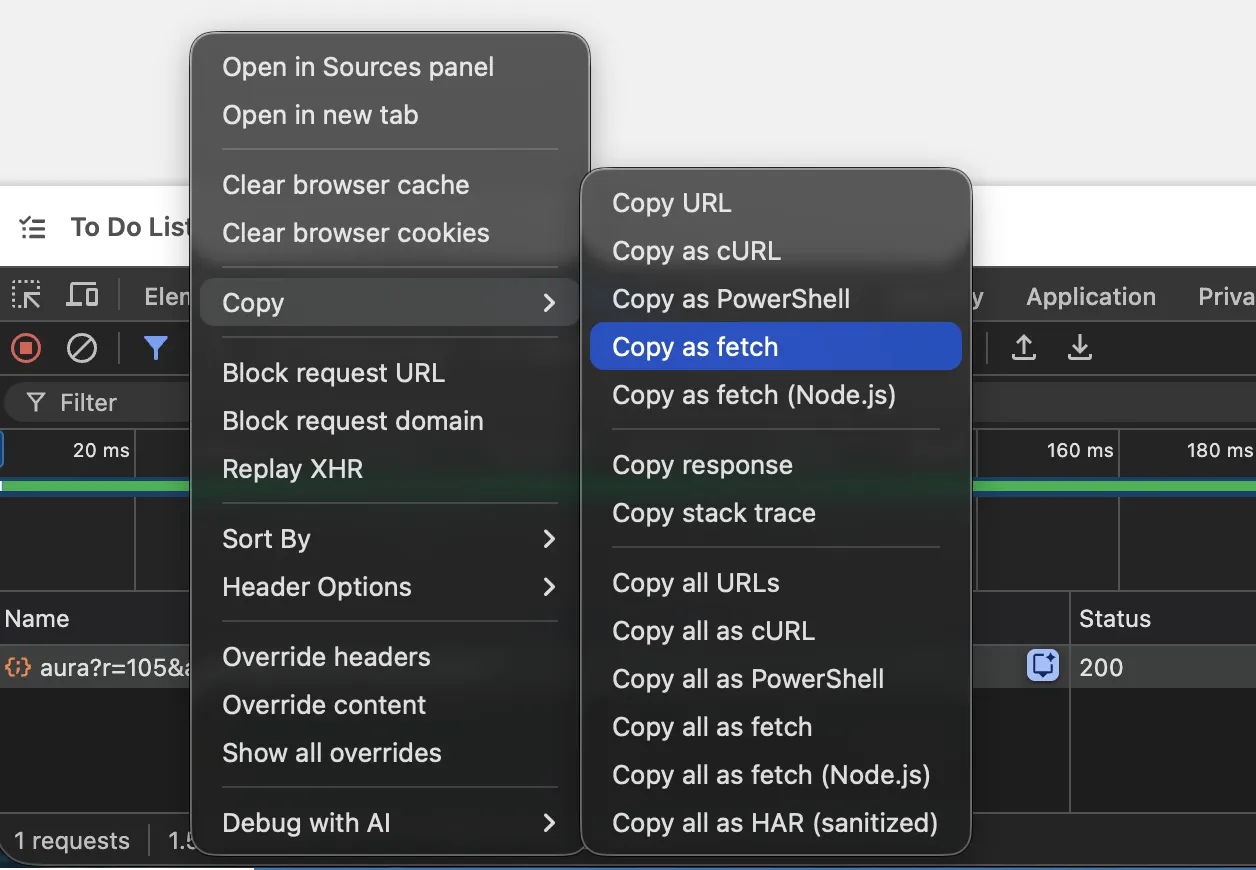Click Clear browser cache
The height and width of the screenshot is (870, 1256).
pos(345,185)
